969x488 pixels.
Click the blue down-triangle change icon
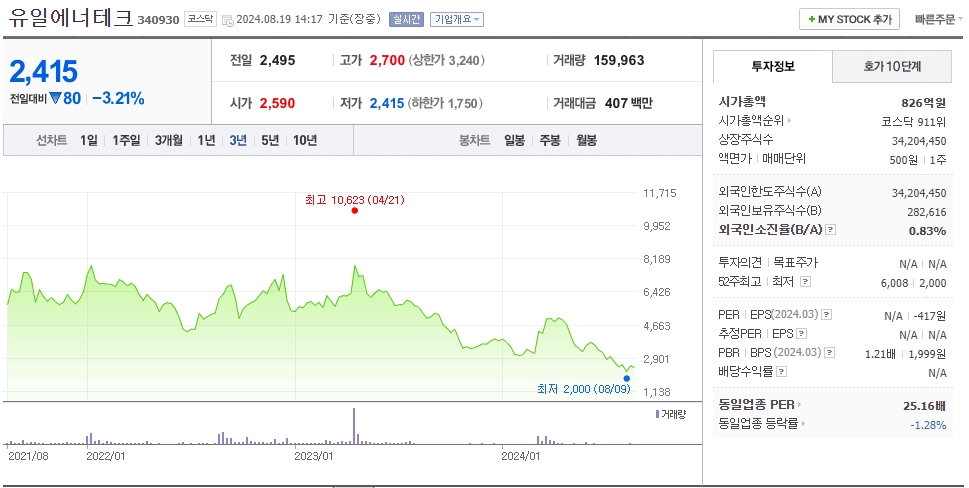(55, 98)
